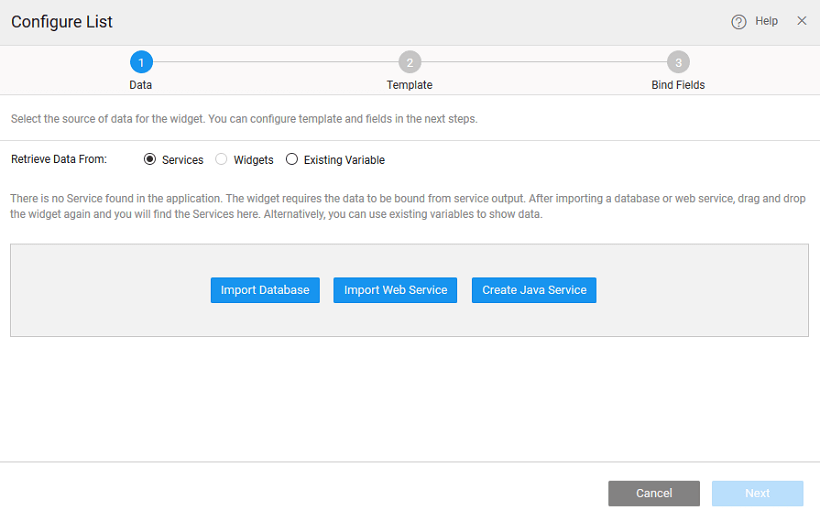Go to step 3 circle indicator

pyautogui.click(x=678, y=63)
